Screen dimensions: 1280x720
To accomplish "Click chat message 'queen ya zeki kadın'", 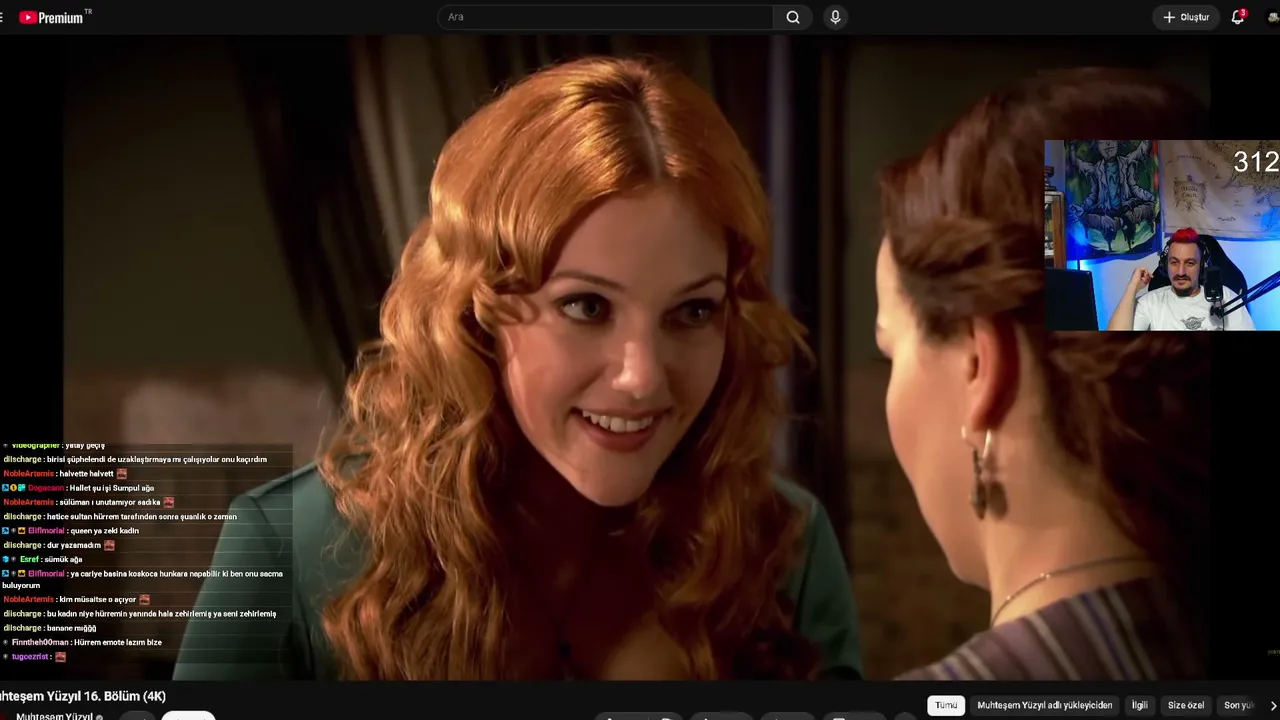I will (x=104, y=531).
